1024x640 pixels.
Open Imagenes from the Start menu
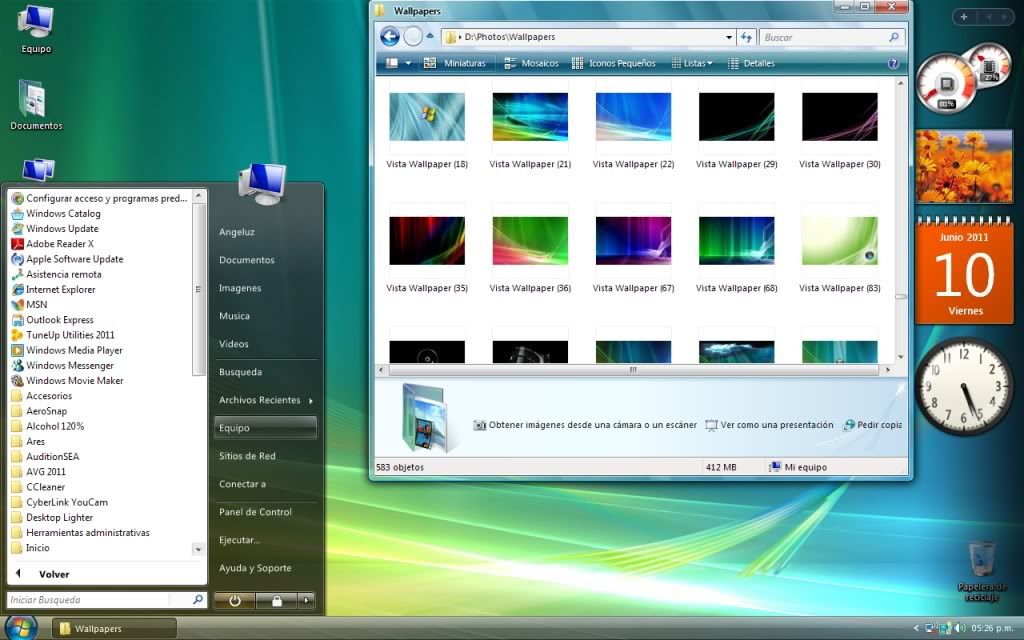coord(240,288)
